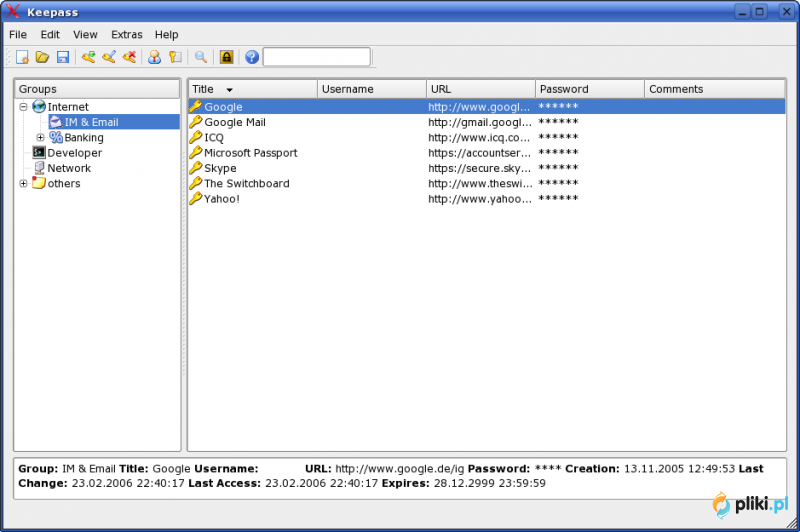
Task: Open the View menu
Action: click(85, 35)
